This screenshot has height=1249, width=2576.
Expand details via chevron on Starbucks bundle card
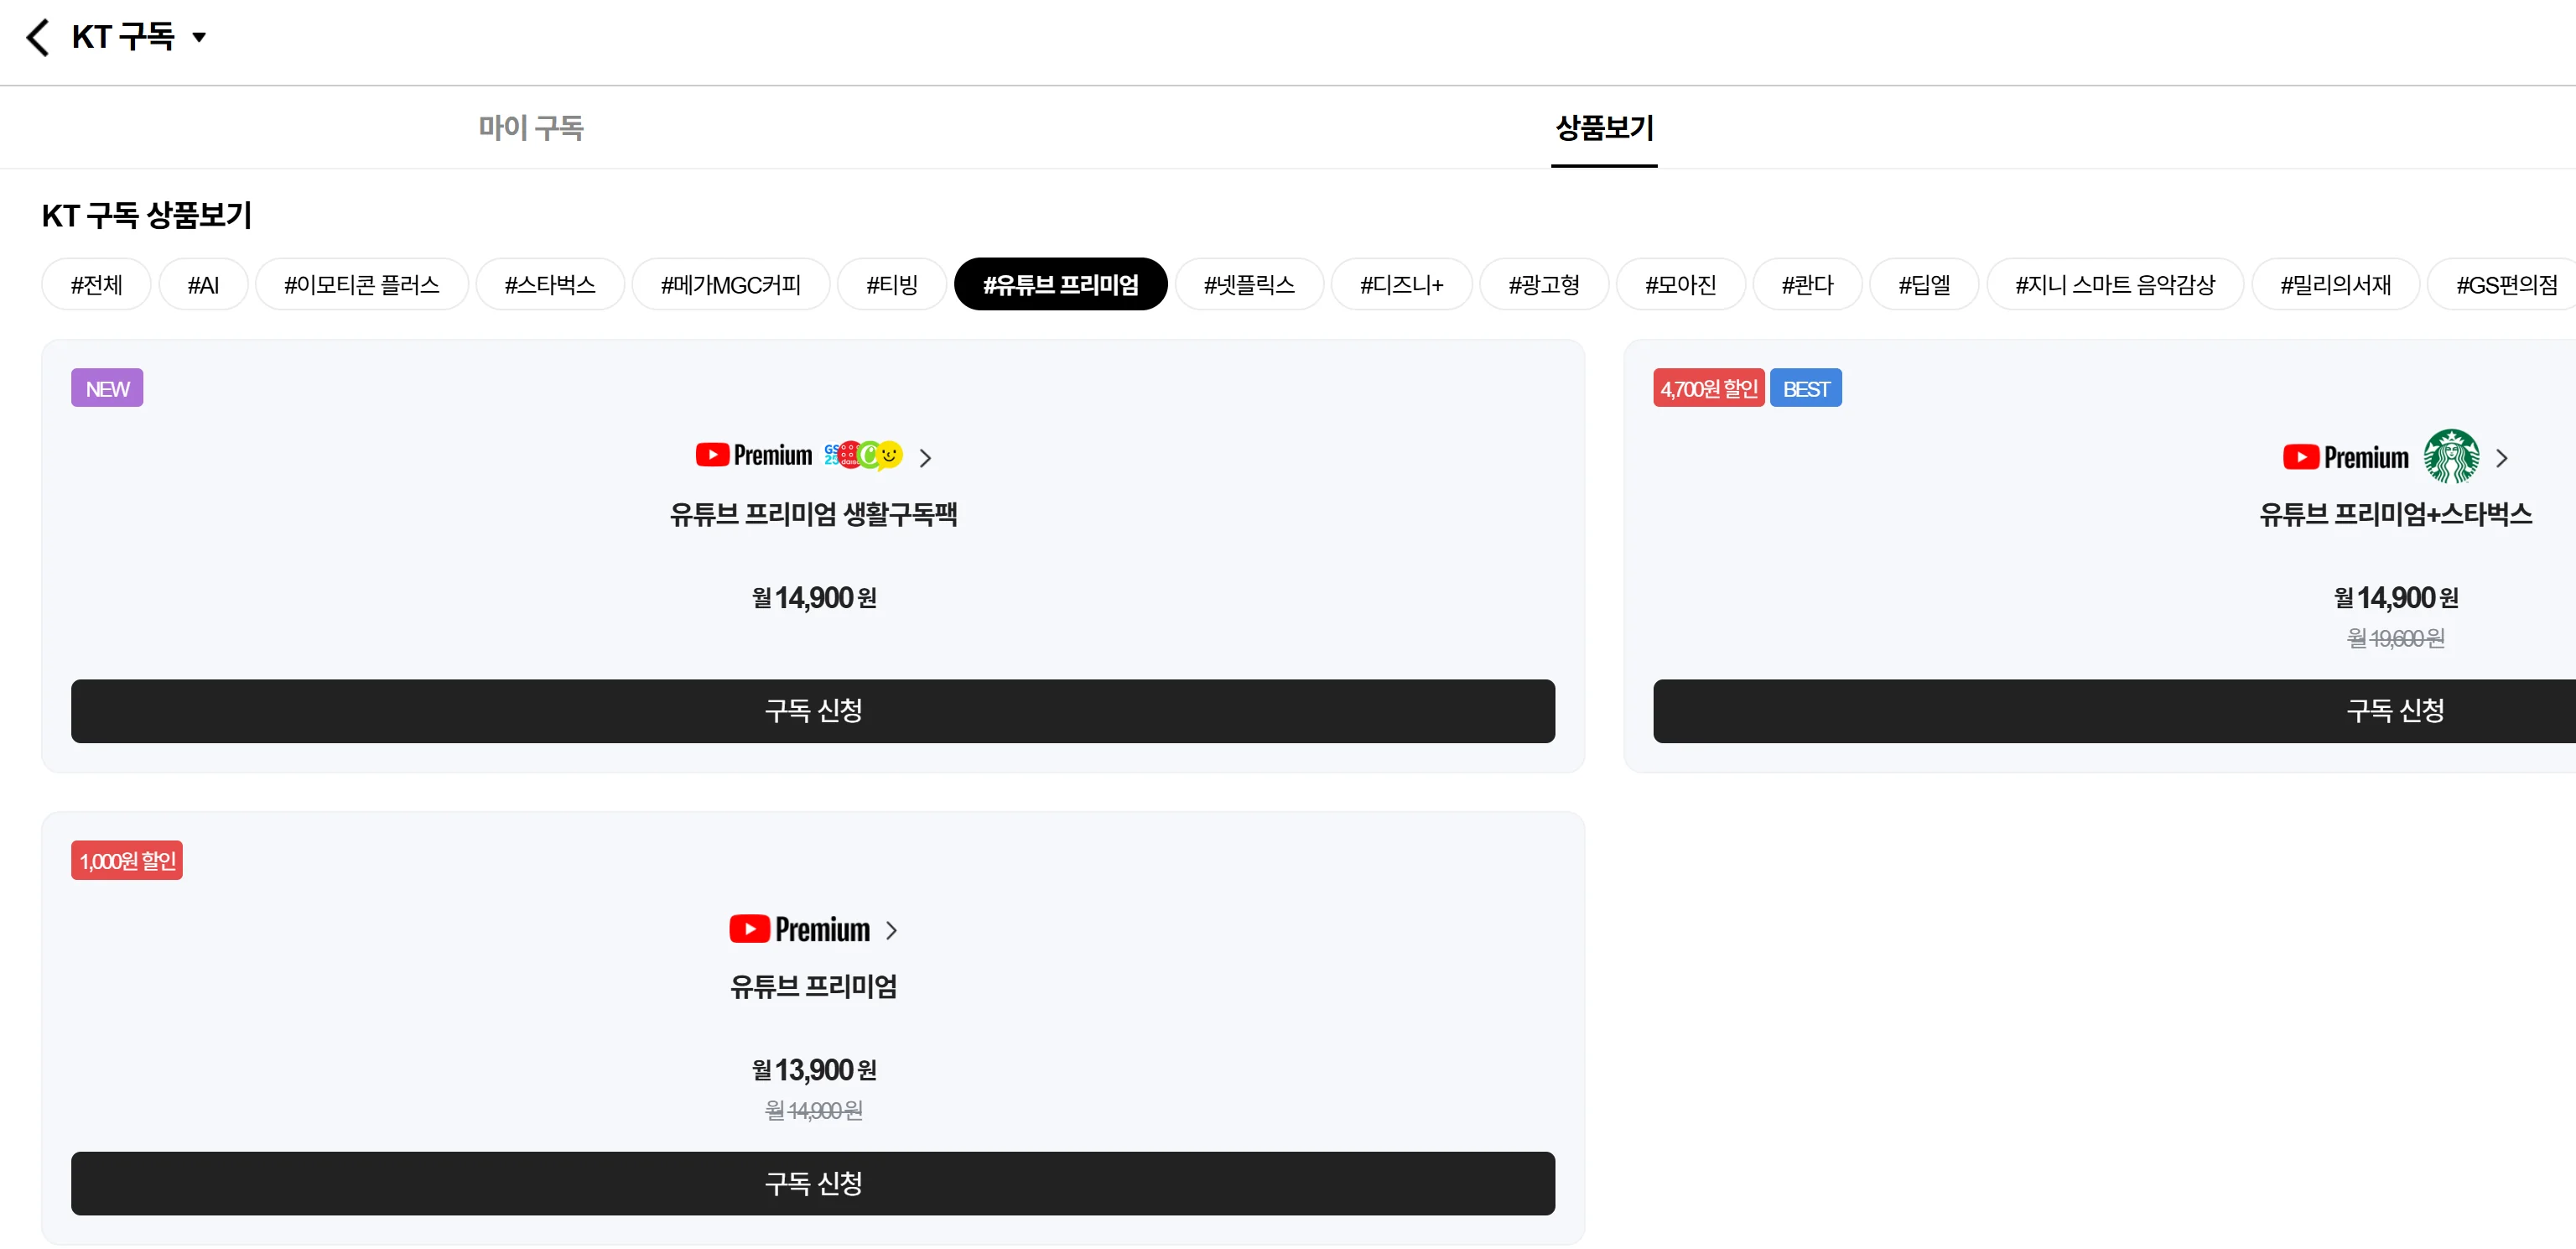pyautogui.click(x=2504, y=456)
